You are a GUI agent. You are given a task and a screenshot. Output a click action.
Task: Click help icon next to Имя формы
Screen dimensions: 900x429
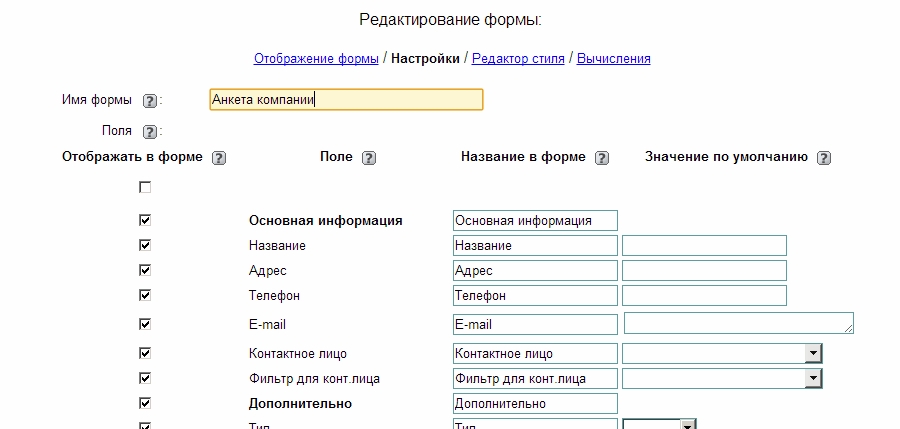tap(150, 100)
